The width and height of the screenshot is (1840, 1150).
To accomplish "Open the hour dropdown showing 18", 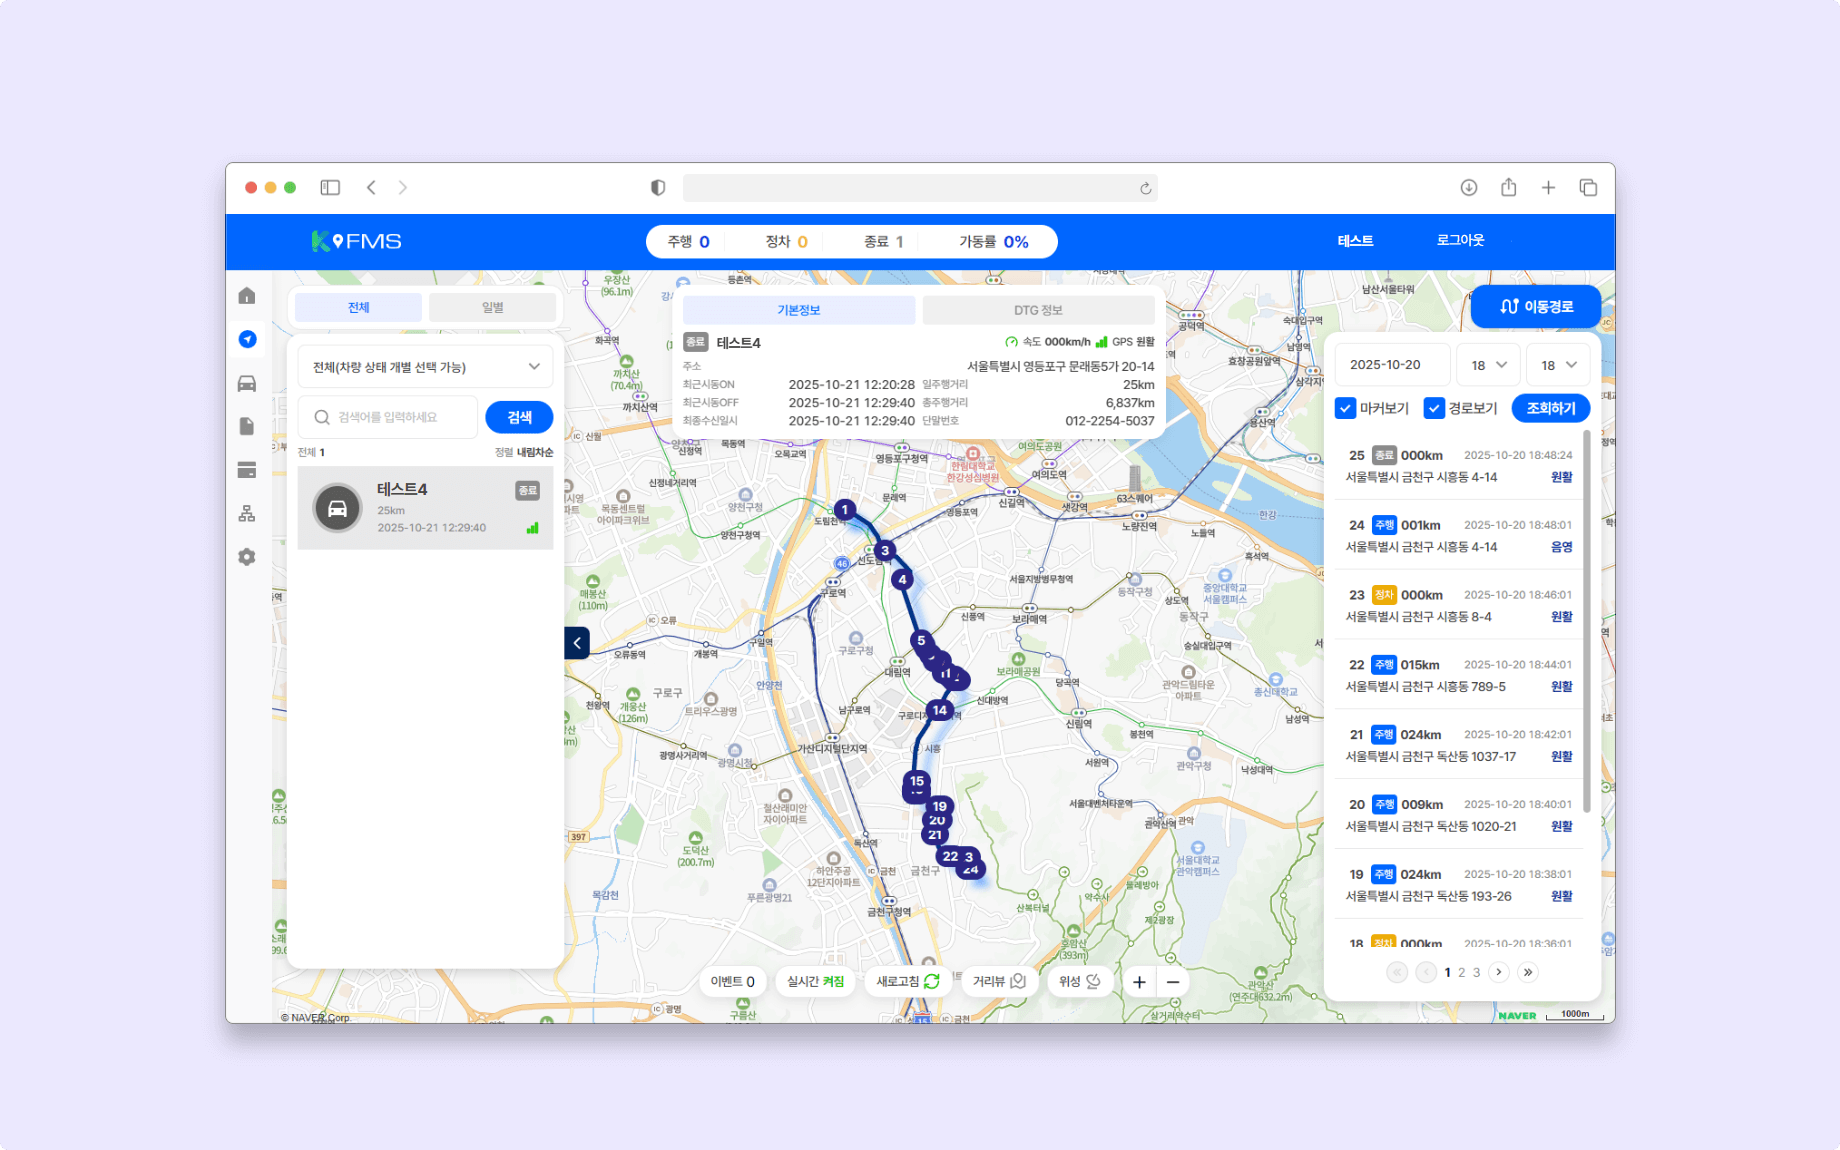I will click(x=1488, y=364).
